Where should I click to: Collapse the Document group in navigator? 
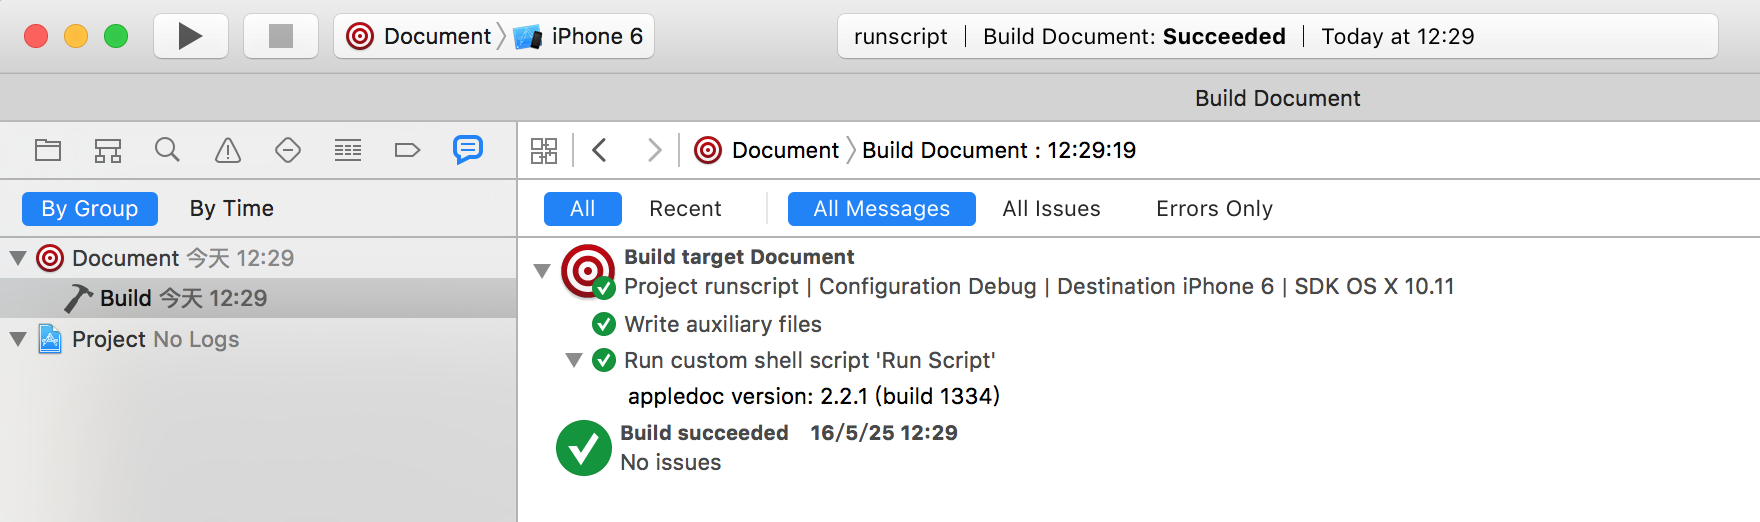pyautogui.click(x=17, y=257)
